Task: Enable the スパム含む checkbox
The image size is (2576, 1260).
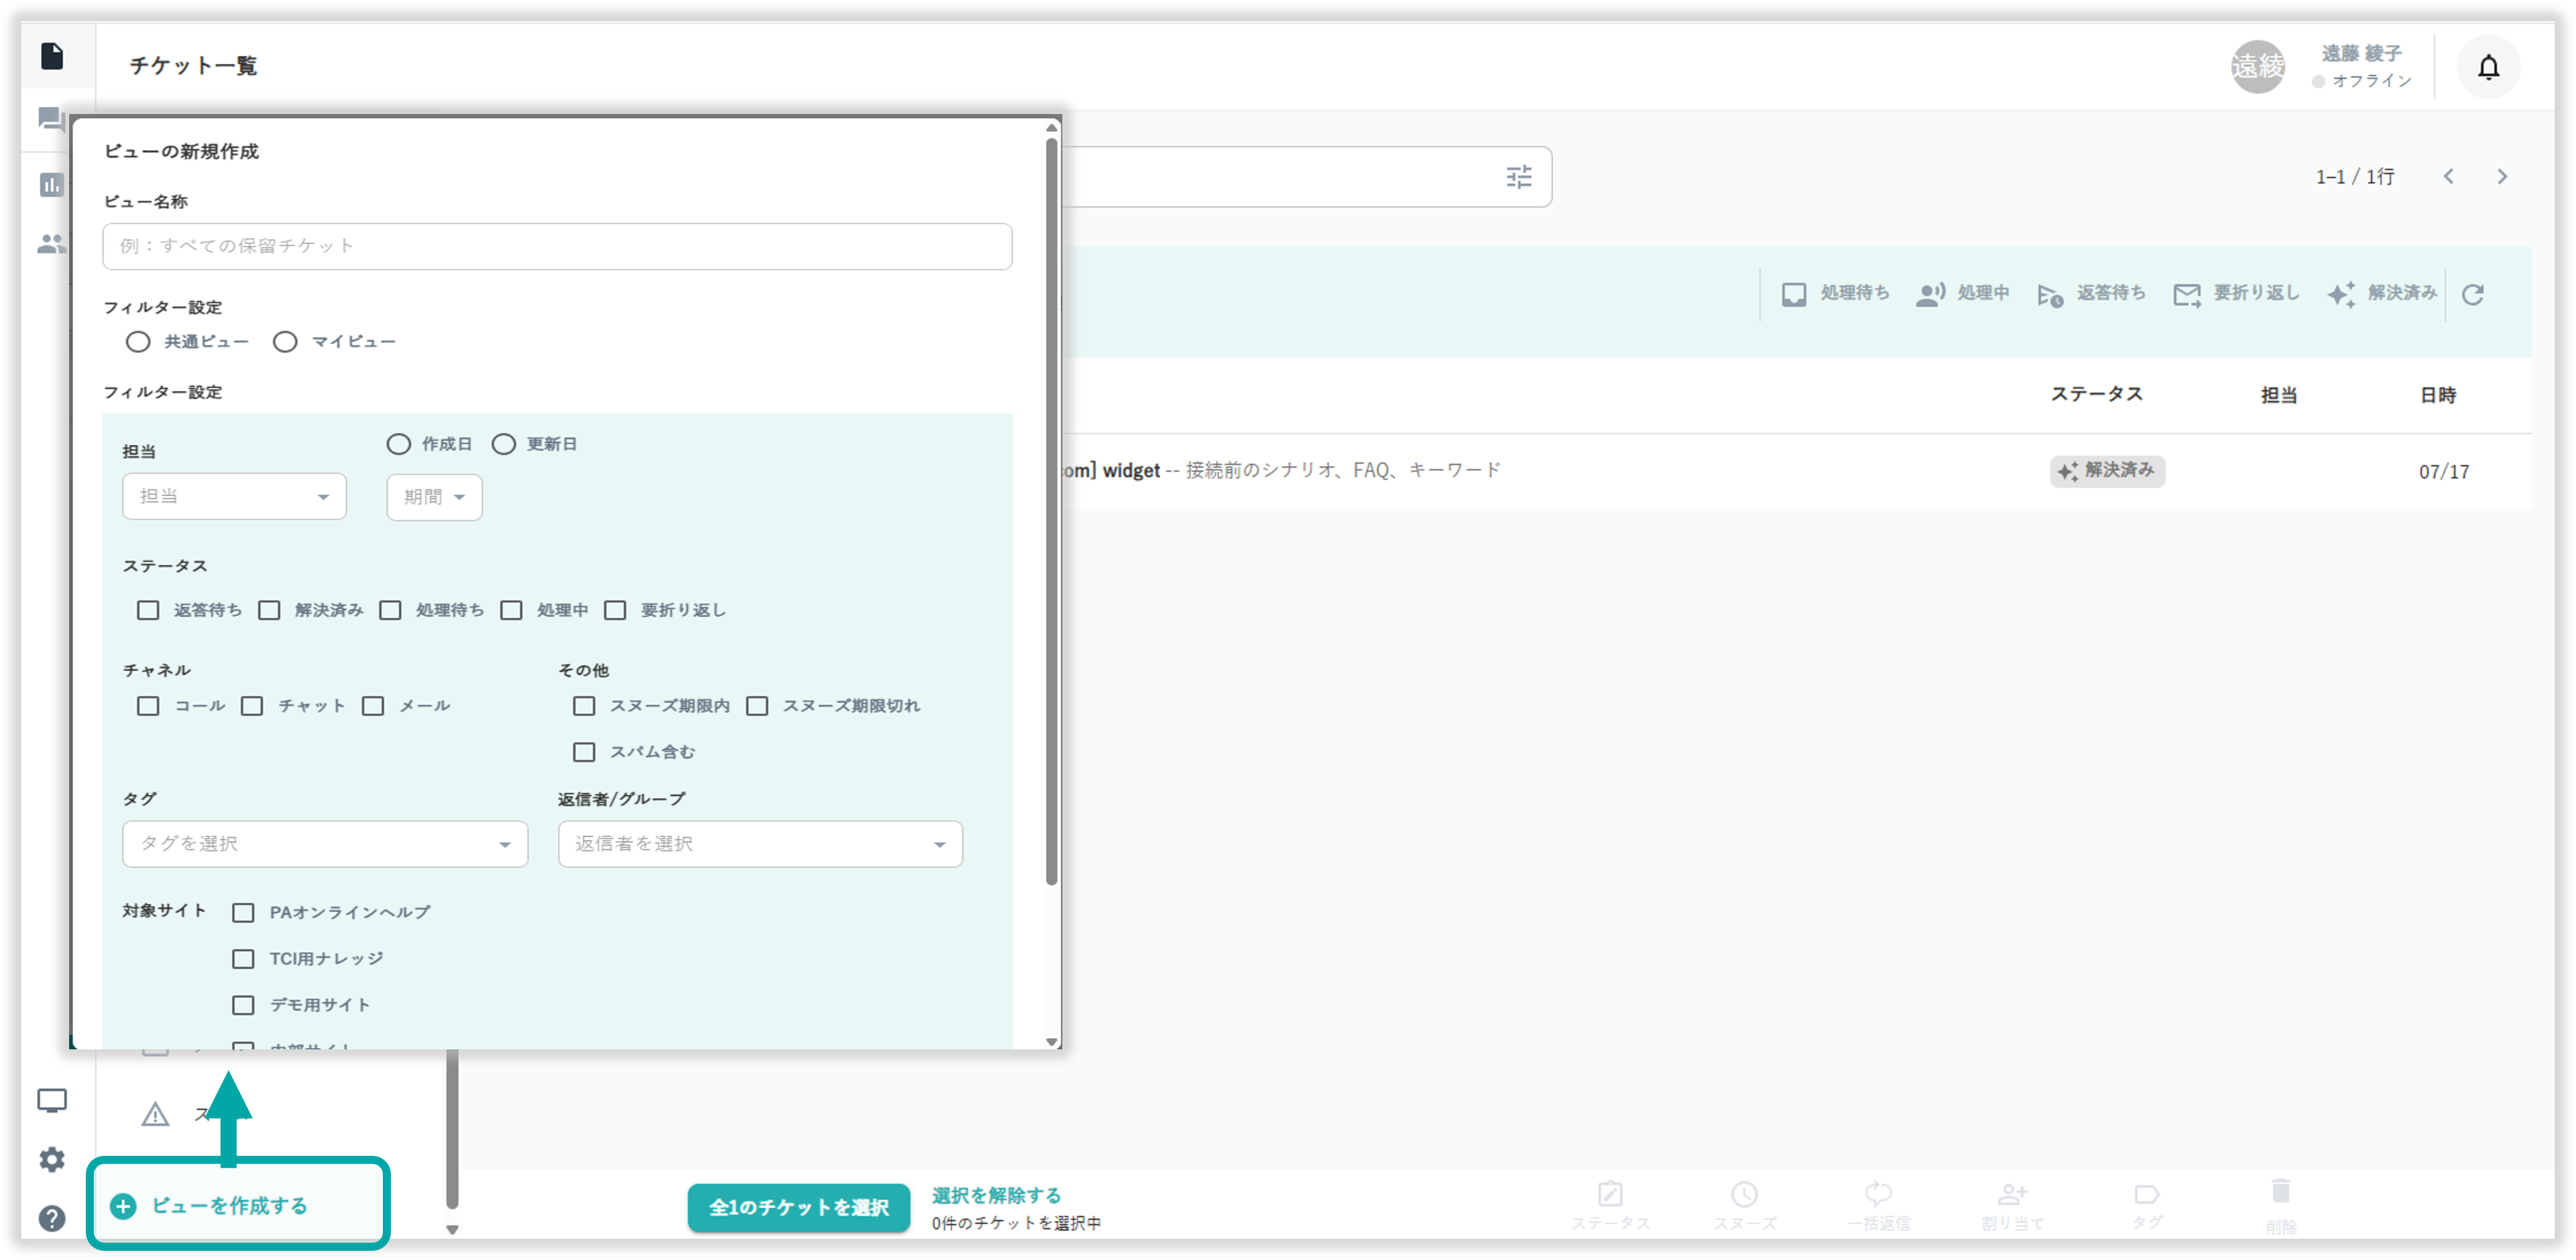Action: pos(584,752)
